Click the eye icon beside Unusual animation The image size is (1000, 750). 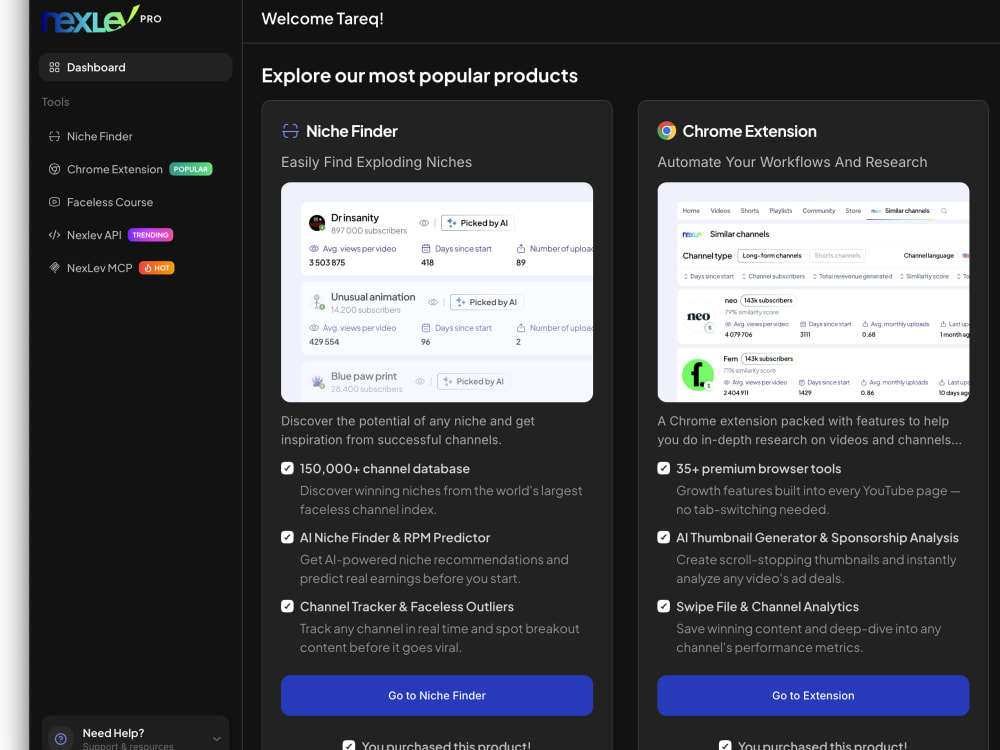[x=433, y=302]
